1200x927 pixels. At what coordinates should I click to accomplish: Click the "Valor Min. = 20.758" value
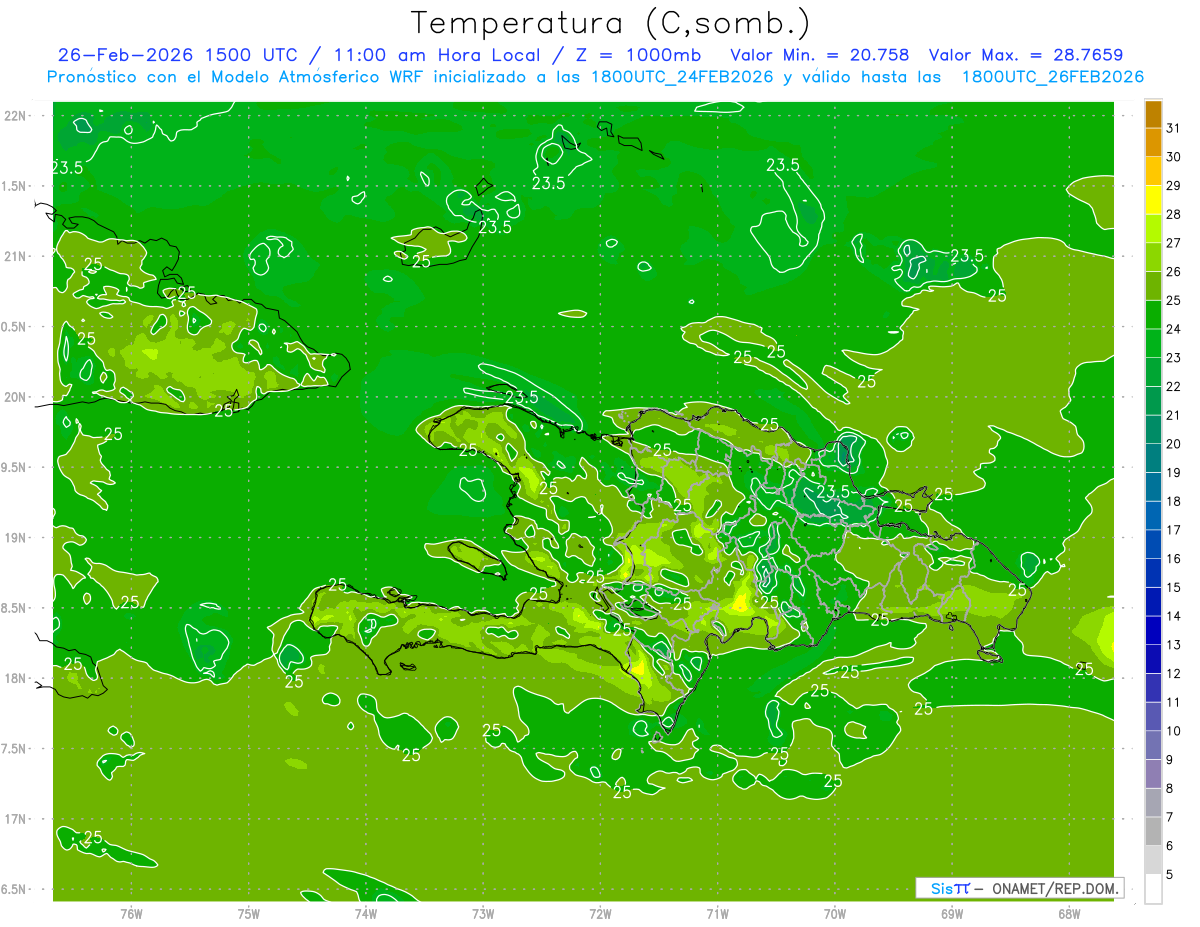point(819,55)
